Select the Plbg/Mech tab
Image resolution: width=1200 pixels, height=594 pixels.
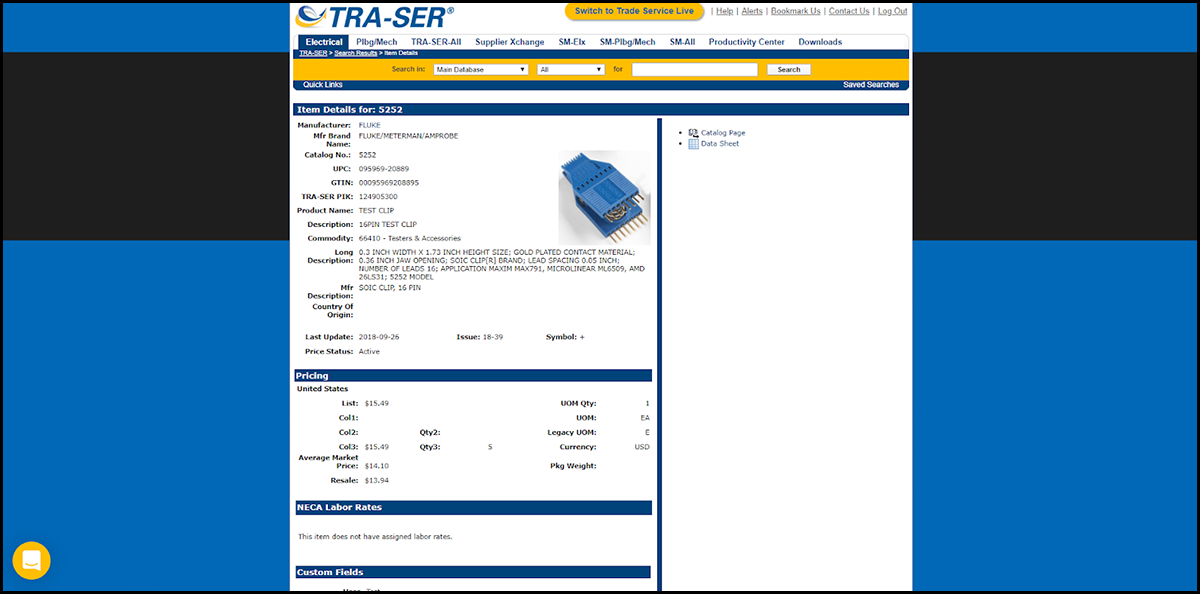point(376,42)
